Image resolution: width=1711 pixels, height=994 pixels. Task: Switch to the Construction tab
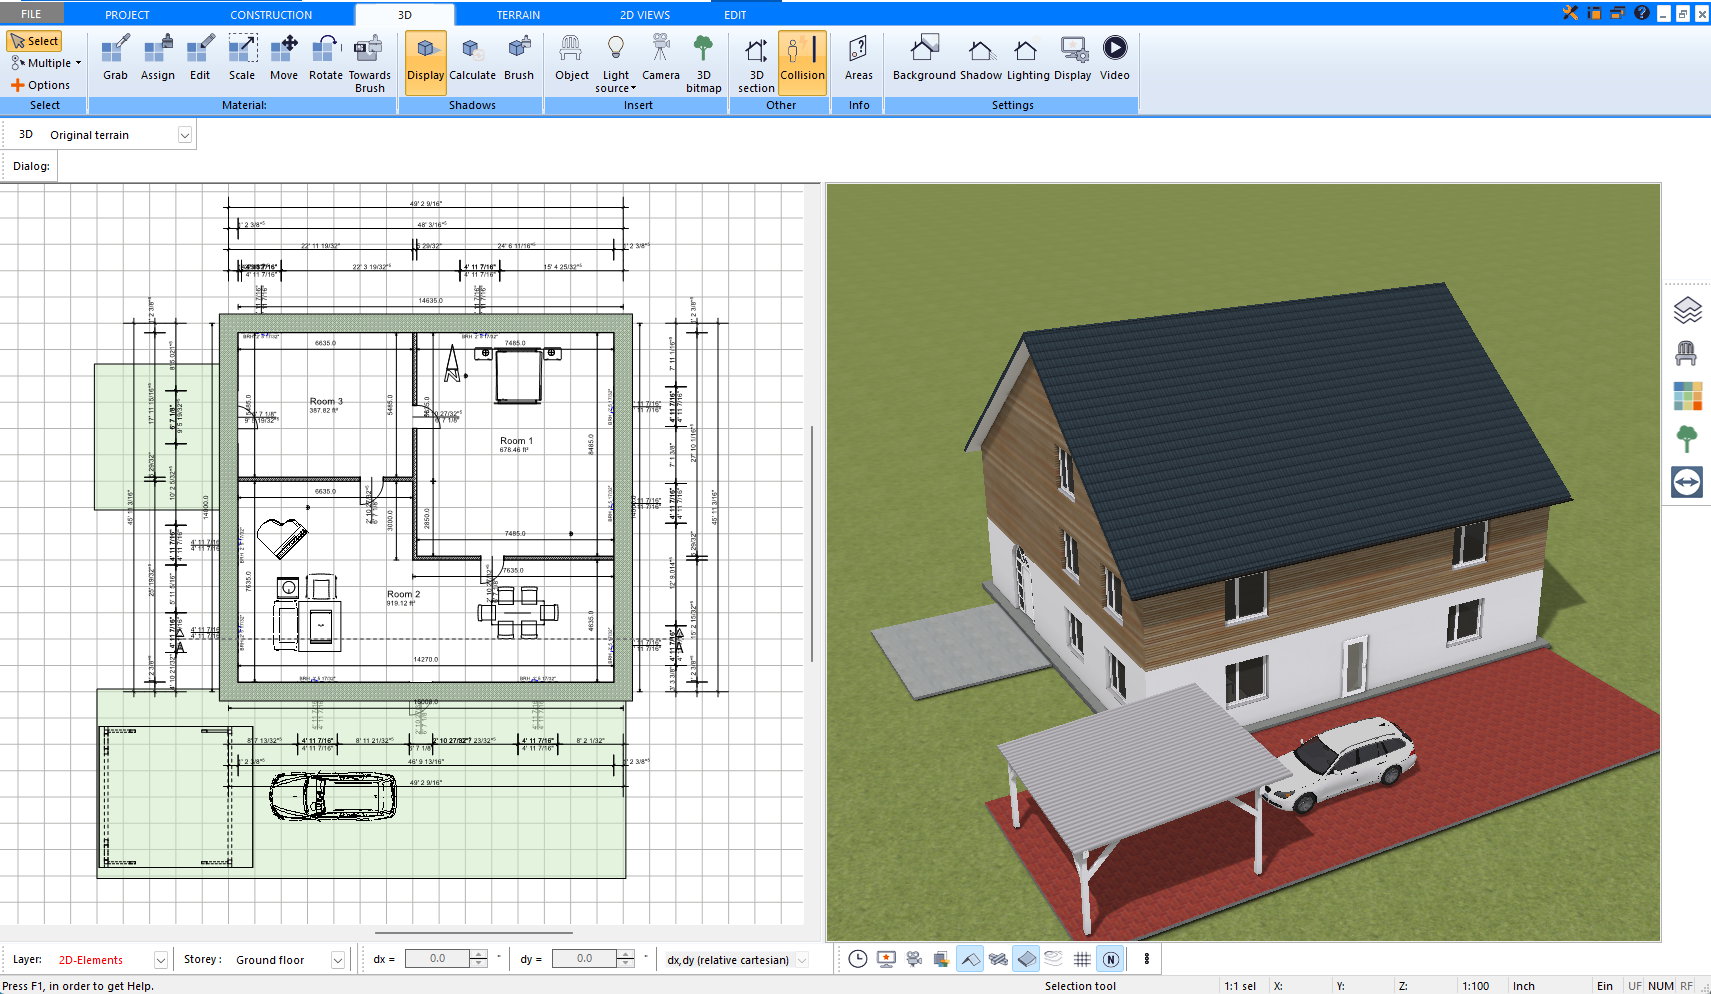click(x=271, y=15)
